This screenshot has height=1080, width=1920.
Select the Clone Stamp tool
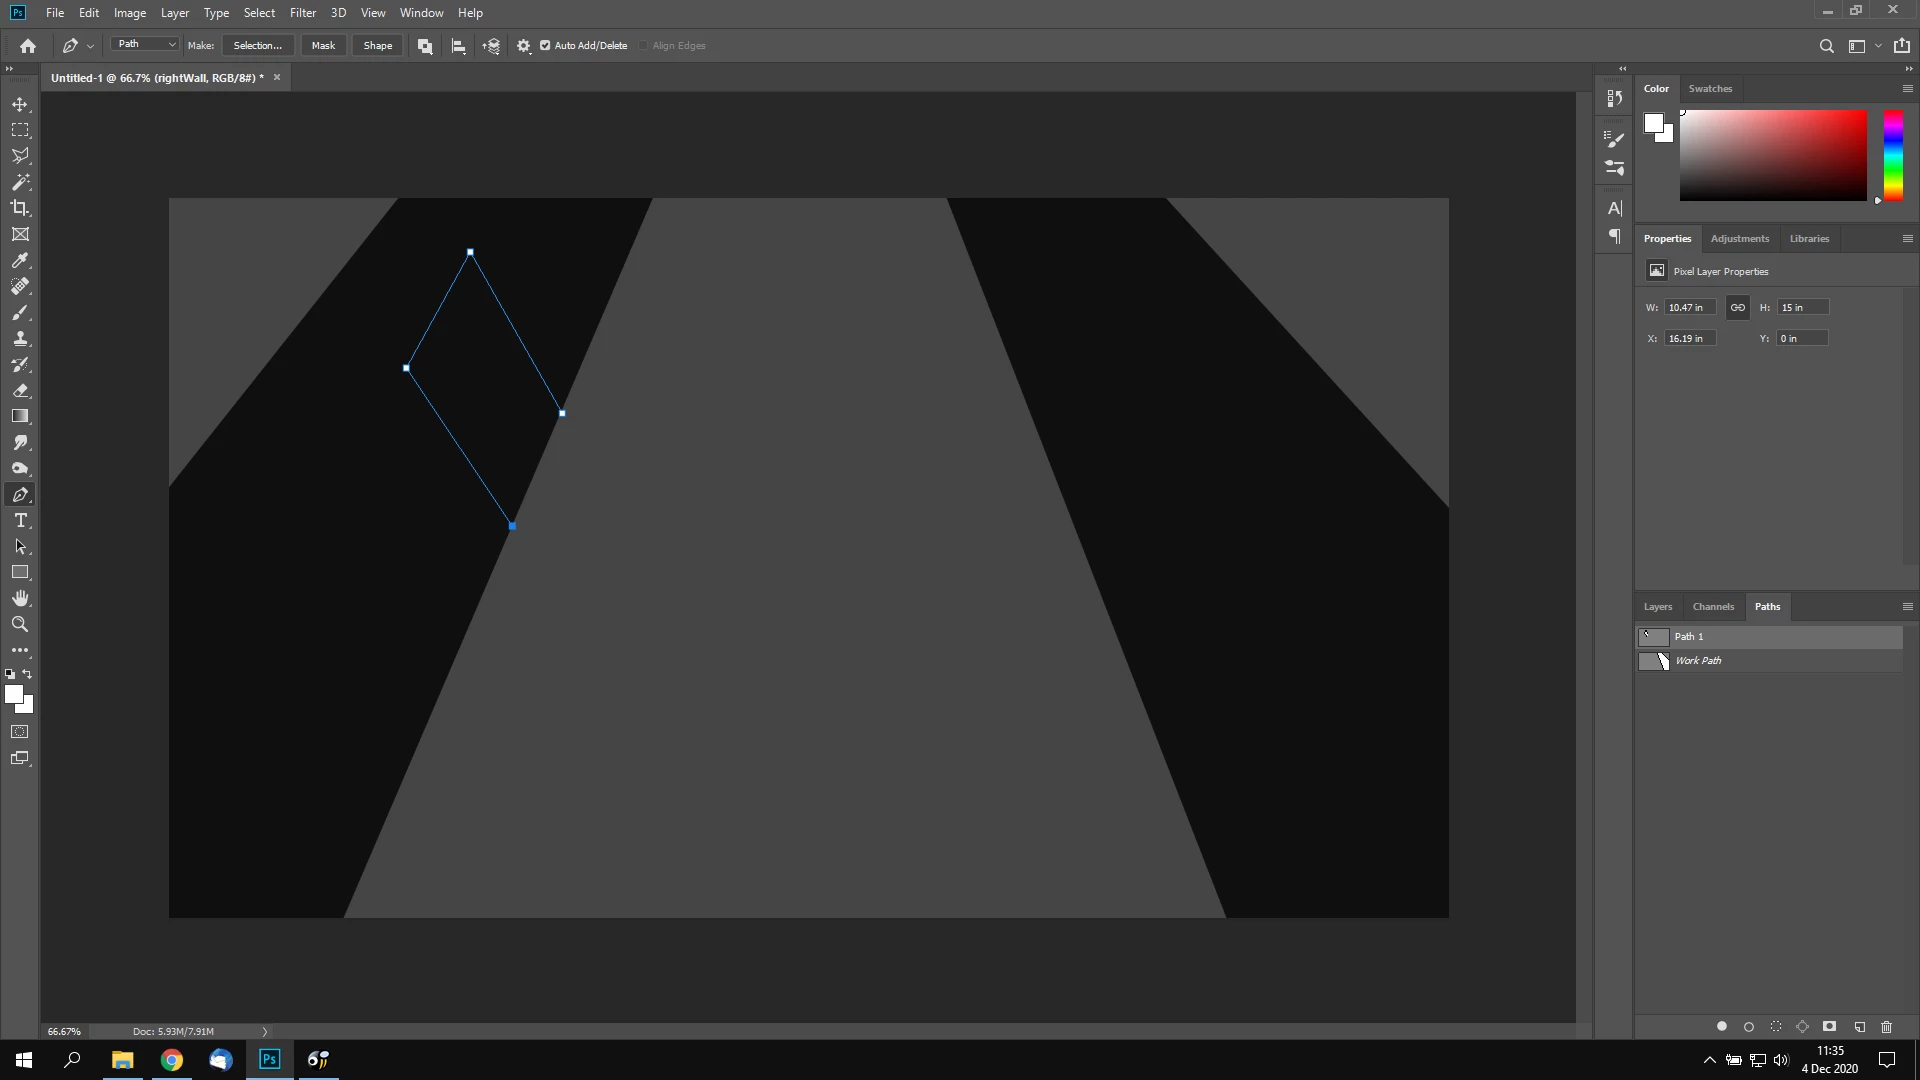point(20,338)
